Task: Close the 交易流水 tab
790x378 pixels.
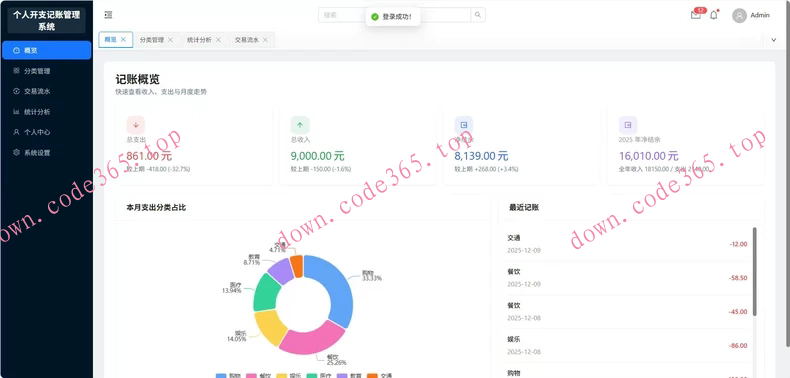Action: 265,40
